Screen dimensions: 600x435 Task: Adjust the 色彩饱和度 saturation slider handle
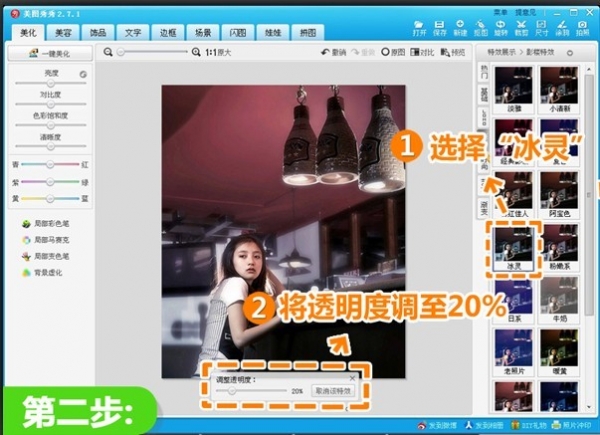(x=51, y=125)
